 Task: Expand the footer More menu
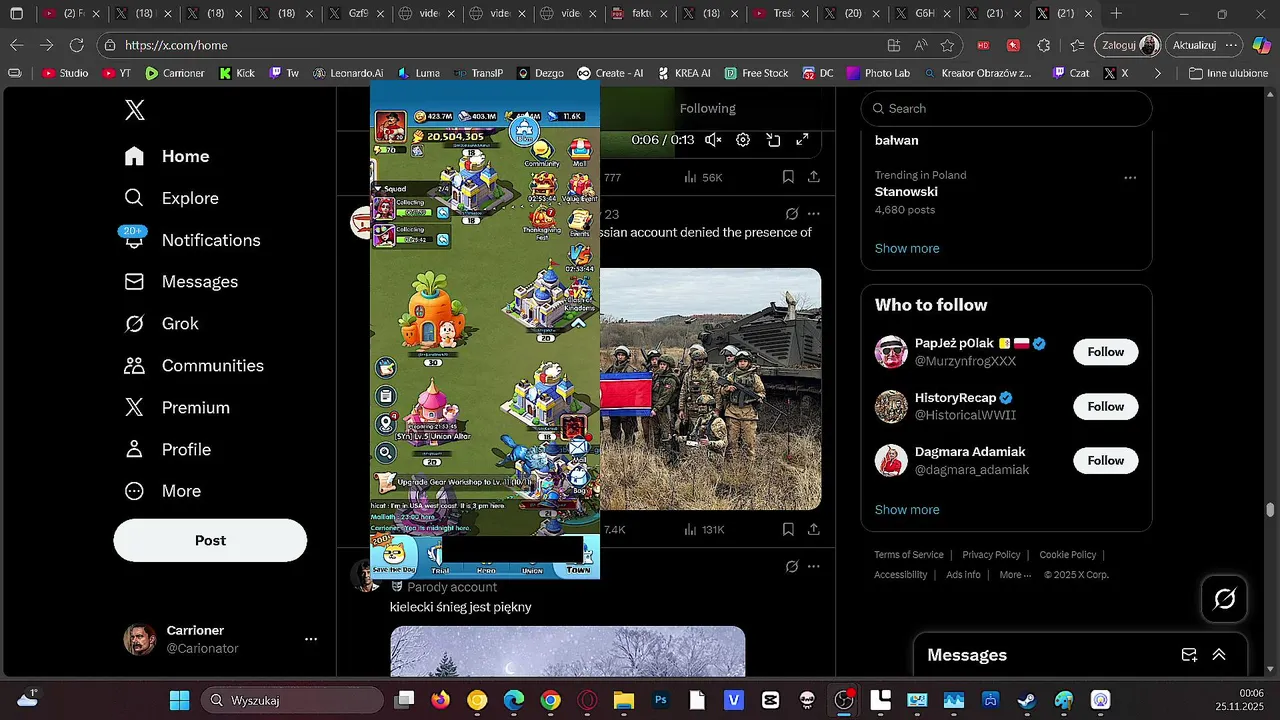(x=1016, y=575)
